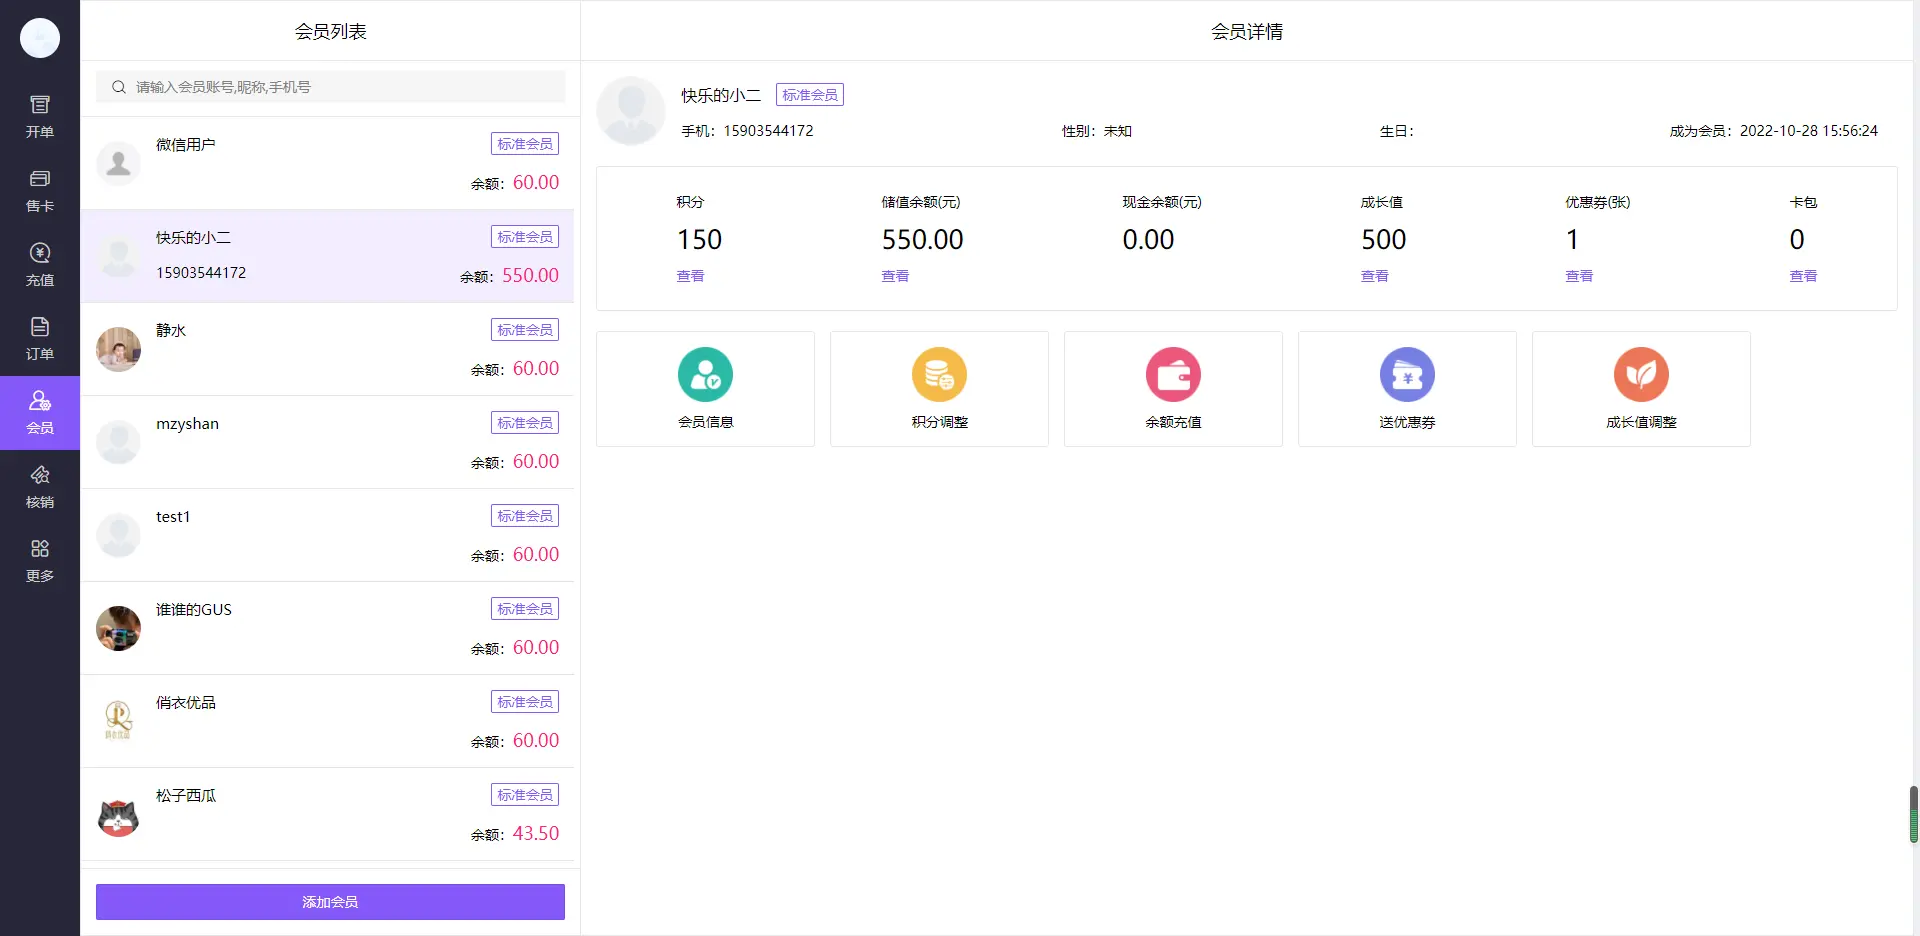Open the 成长值调整 growth value icon
The height and width of the screenshot is (936, 1920).
pos(1641,375)
